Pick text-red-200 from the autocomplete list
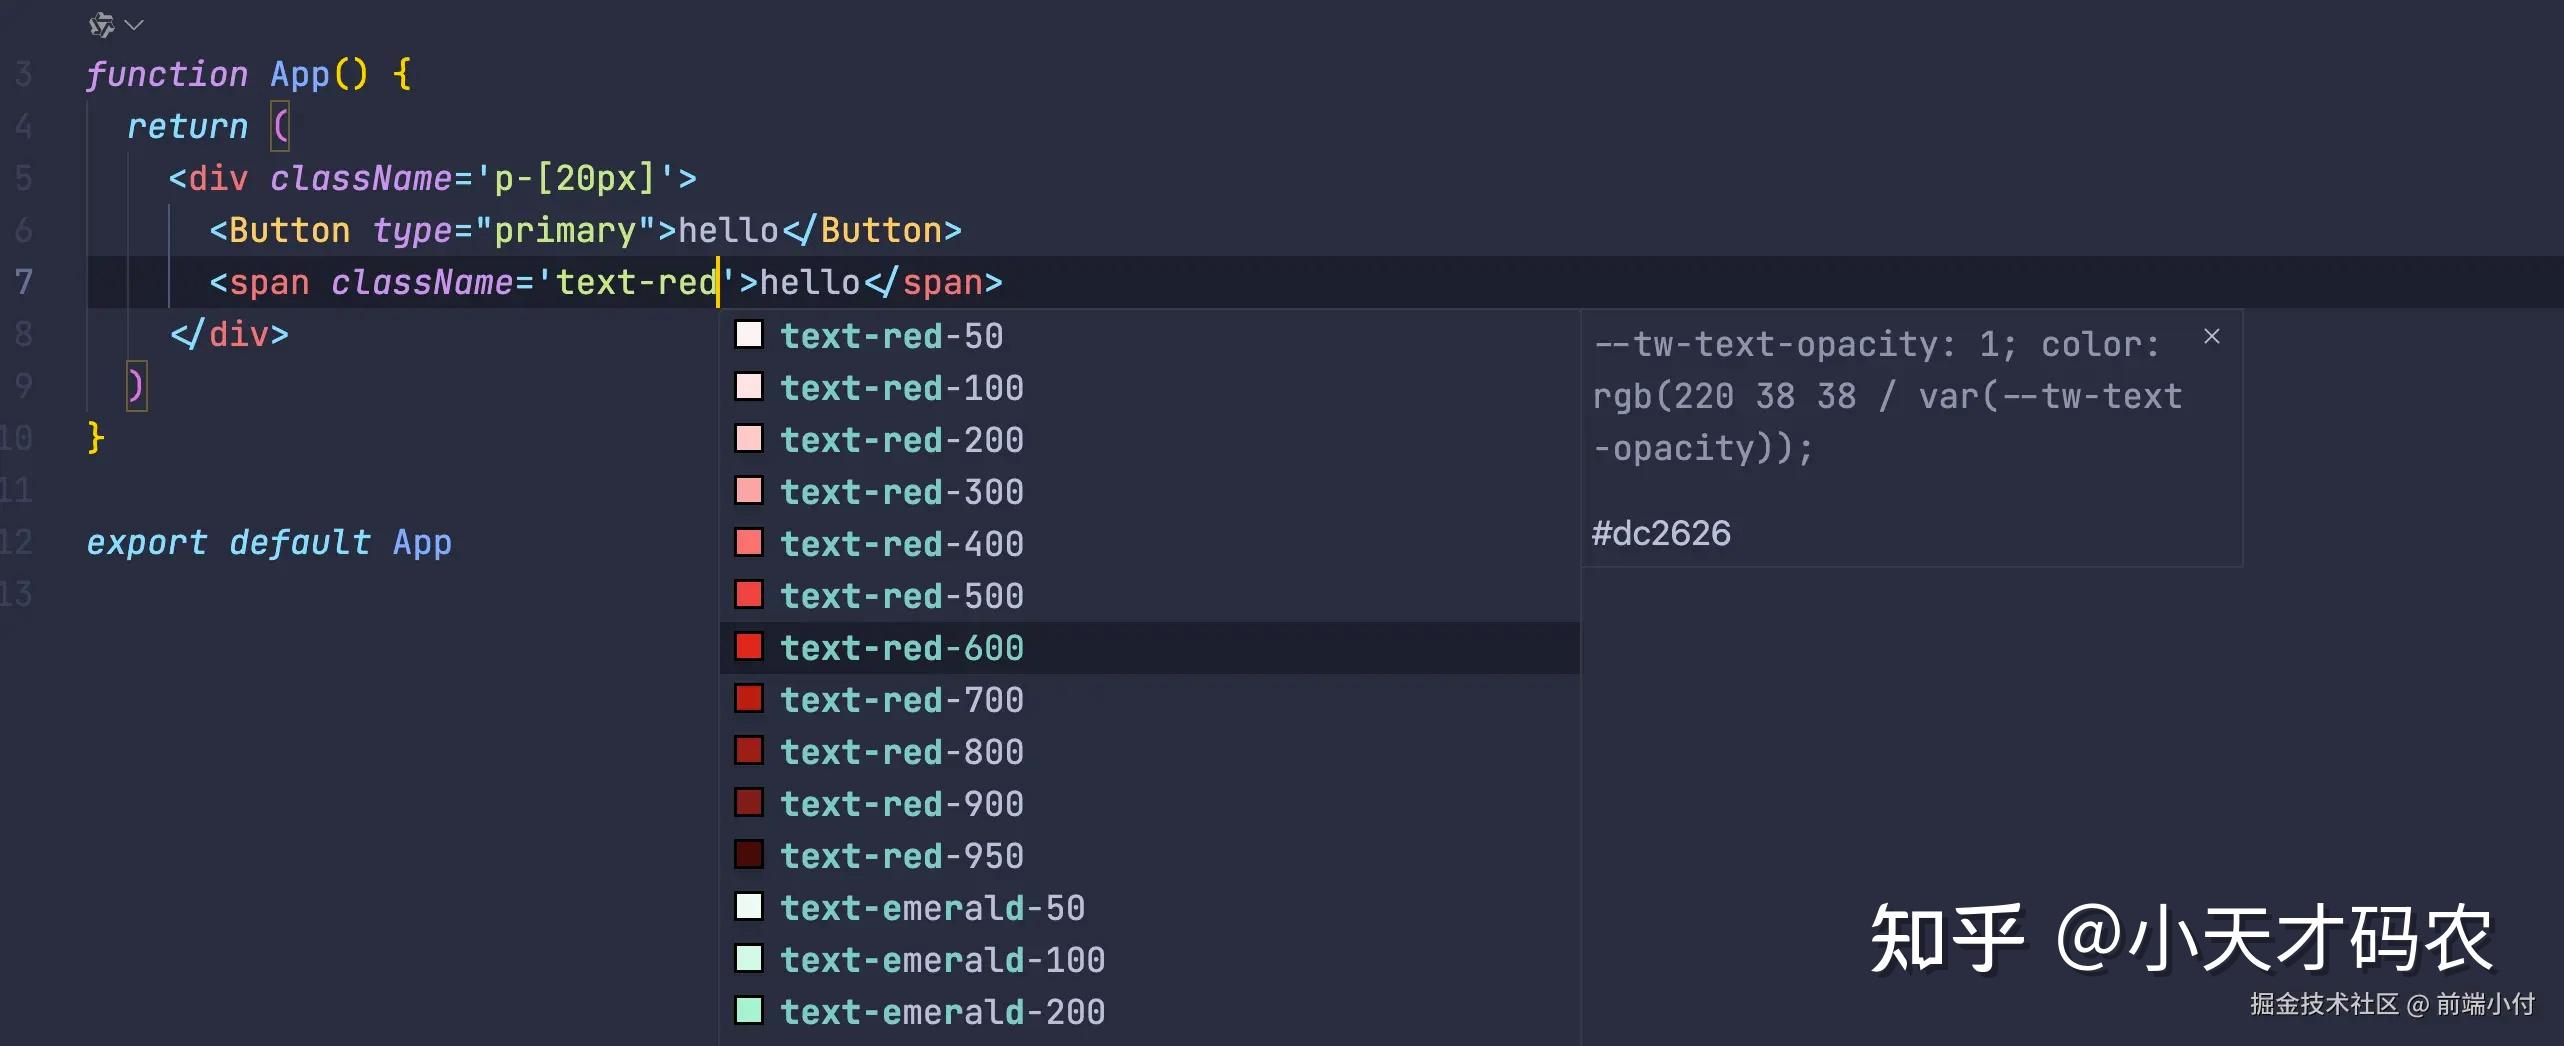This screenshot has width=2564, height=1046. coord(901,440)
